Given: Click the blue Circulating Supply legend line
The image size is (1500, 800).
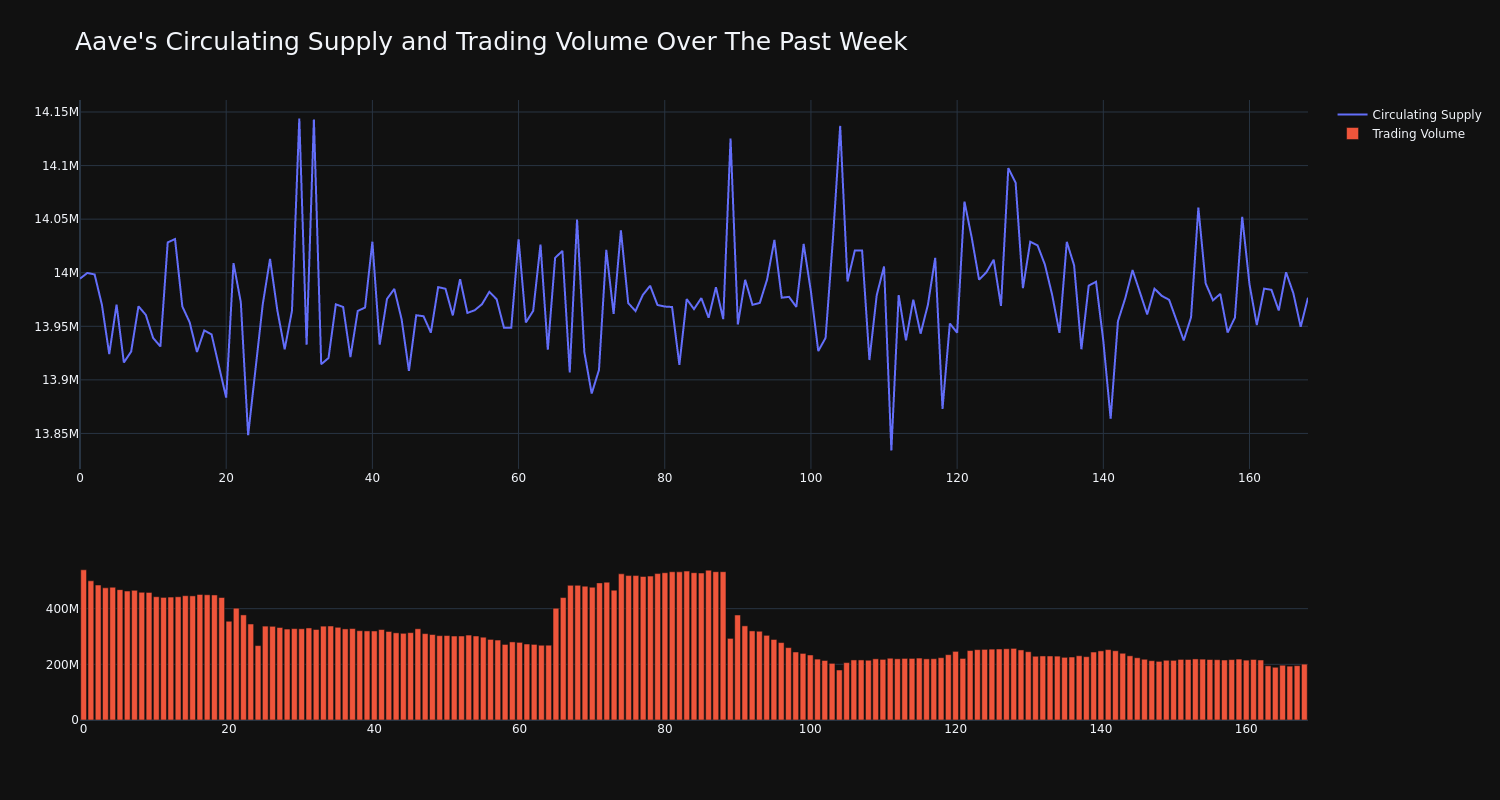Looking at the screenshot, I should pyautogui.click(x=1352, y=115).
